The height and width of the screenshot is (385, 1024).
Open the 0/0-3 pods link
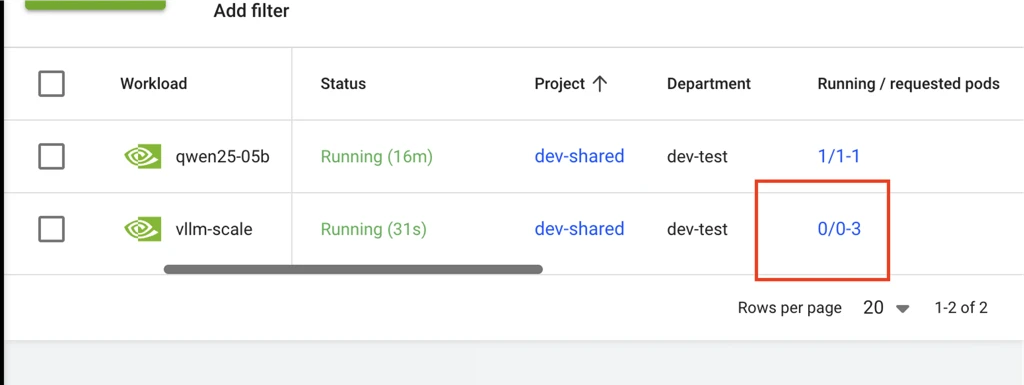[x=839, y=229]
